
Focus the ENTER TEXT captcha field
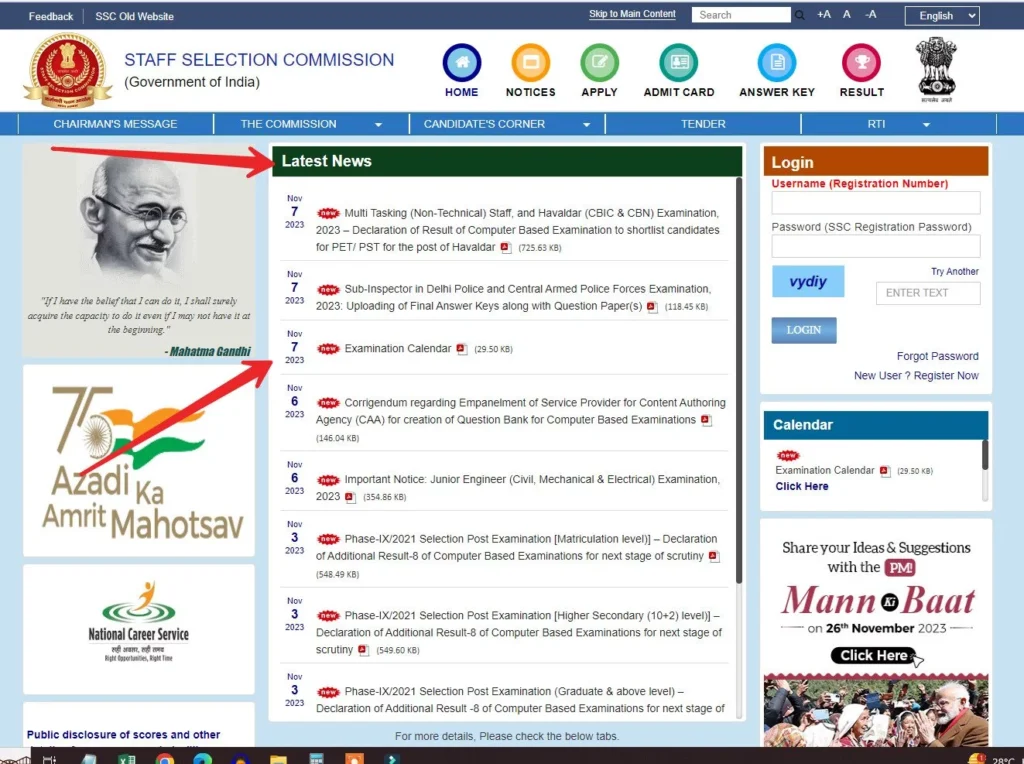928,293
